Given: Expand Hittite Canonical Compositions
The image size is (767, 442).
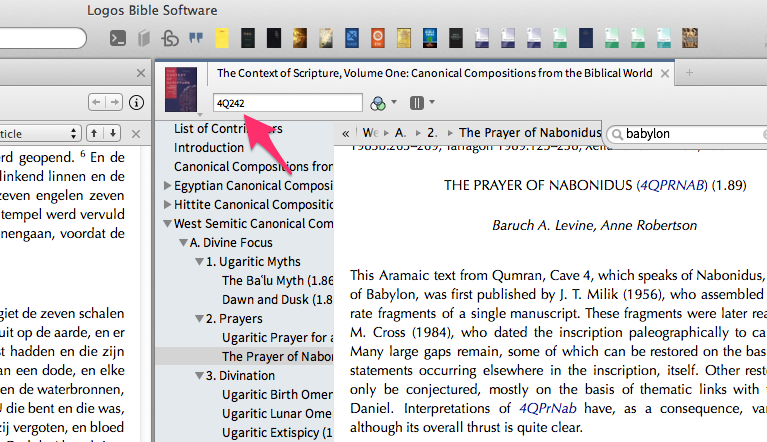Looking at the screenshot, I should coord(167,204).
